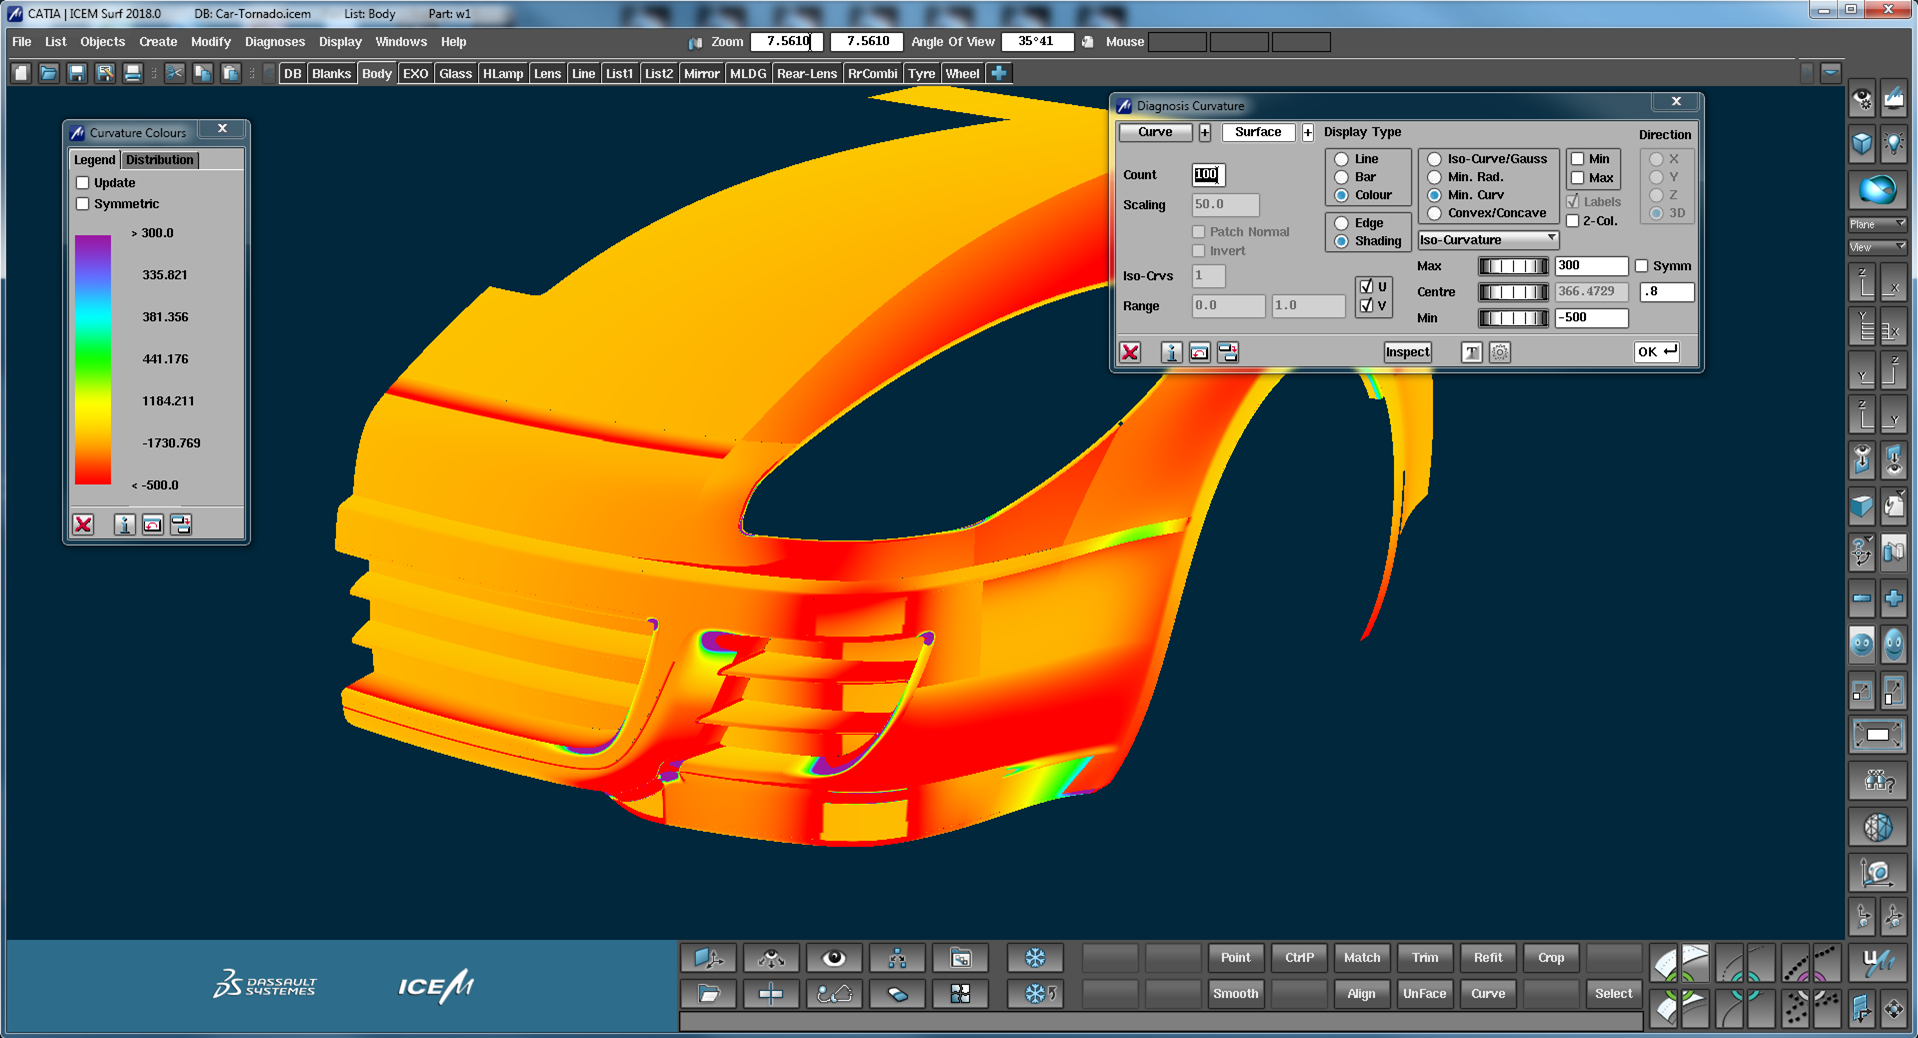1918x1038 pixels.
Task: Expand the Plane dropdown in right sidebar
Action: 1877,224
